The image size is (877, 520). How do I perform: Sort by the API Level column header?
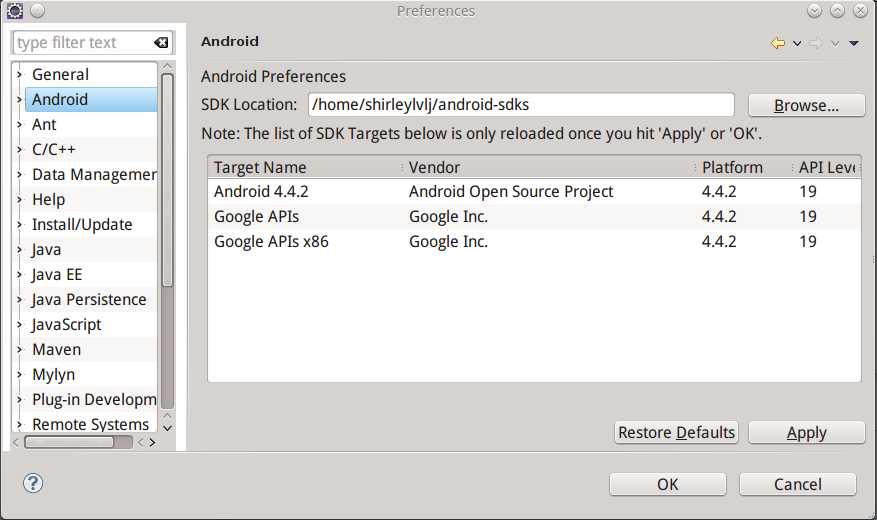coord(827,167)
